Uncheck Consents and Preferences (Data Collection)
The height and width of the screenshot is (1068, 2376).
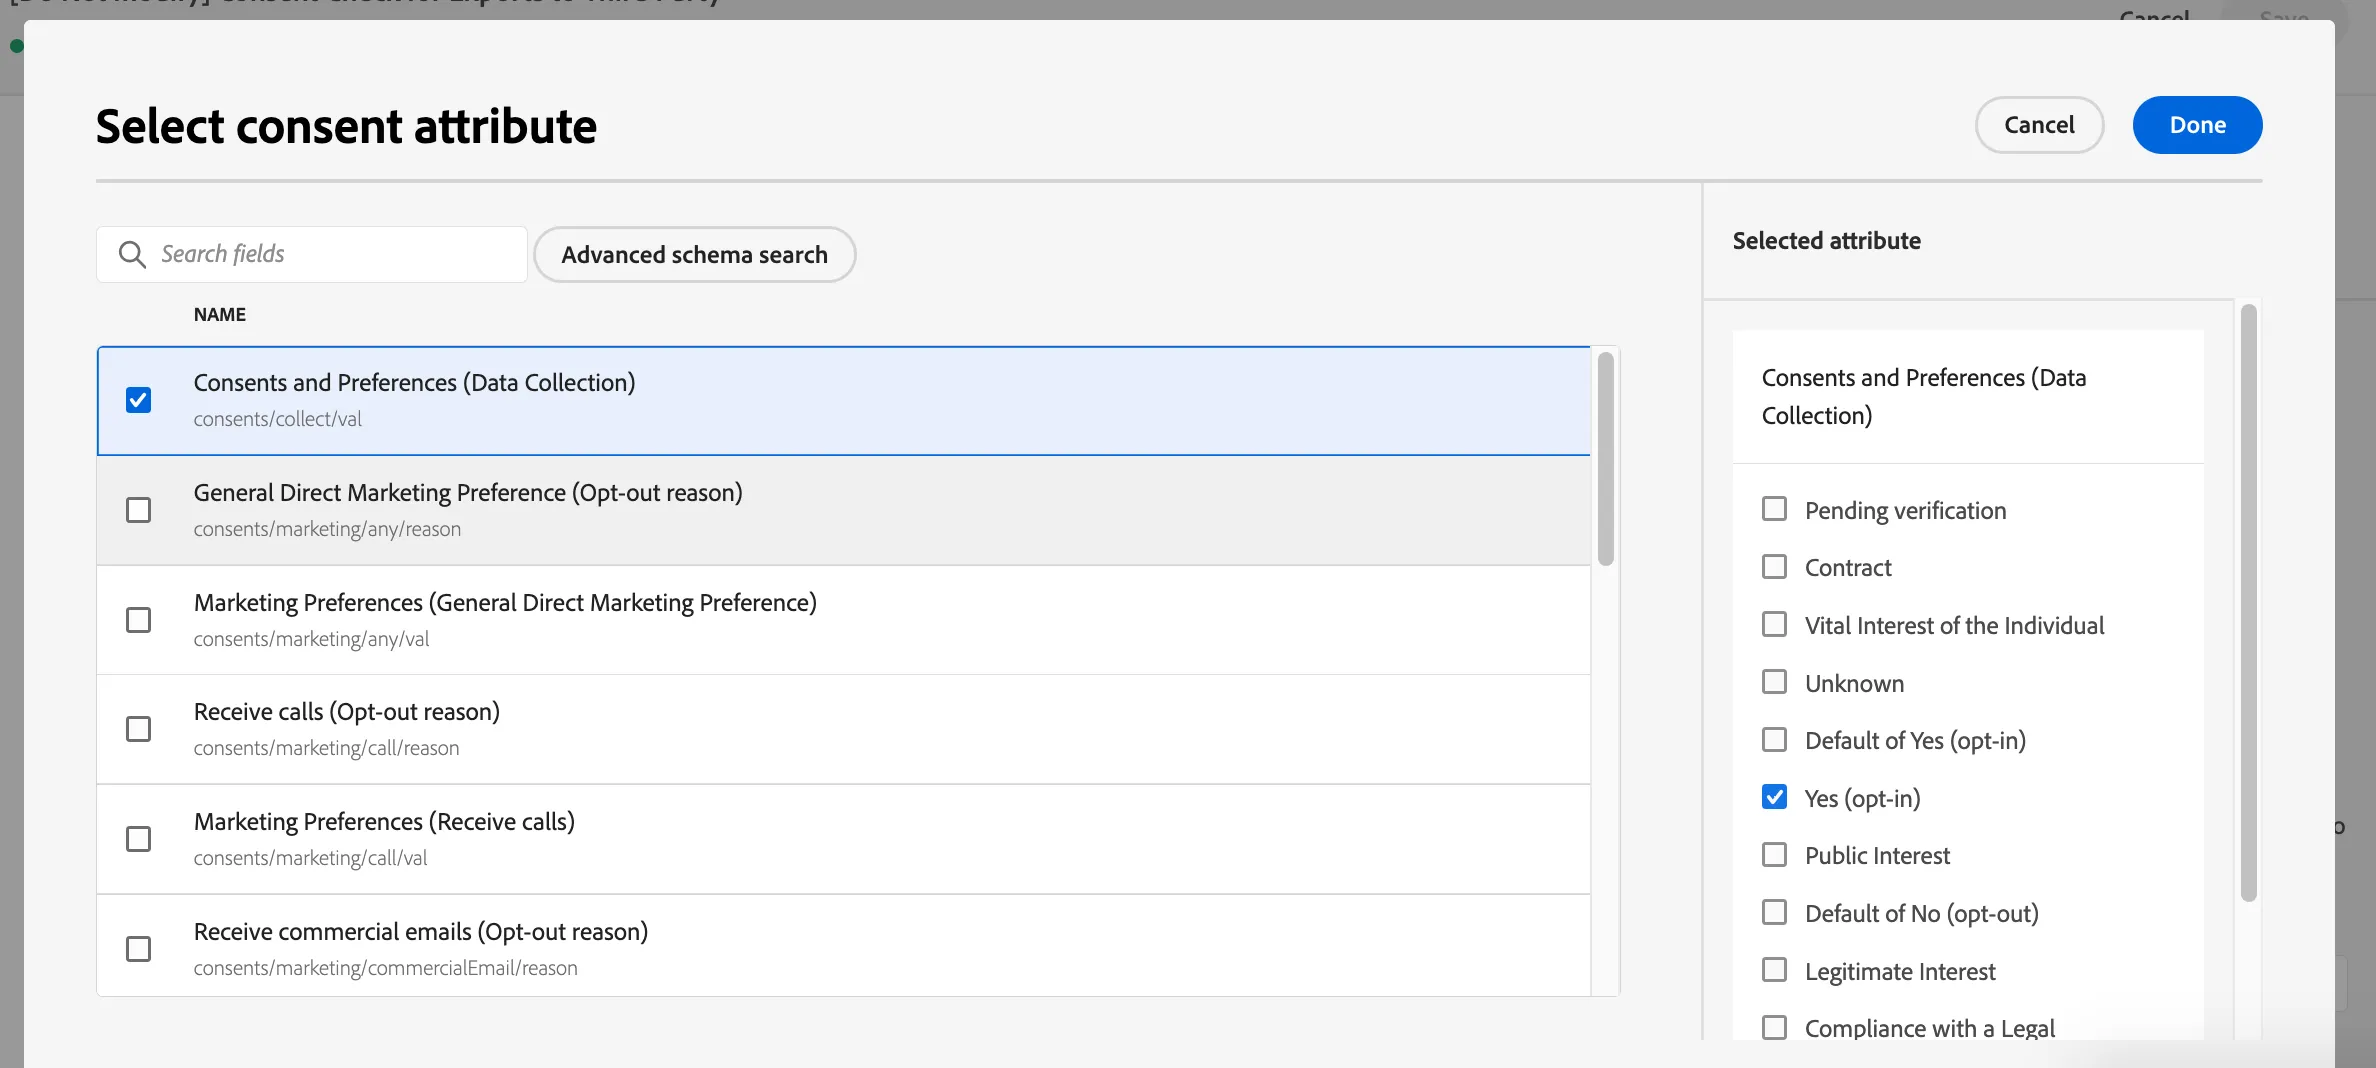pyautogui.click(x=139, y=400)
